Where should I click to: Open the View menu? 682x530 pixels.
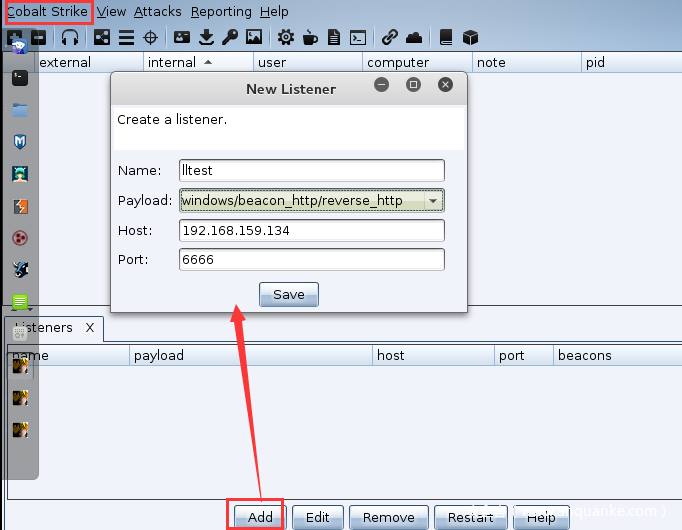pyautogui.click(x=111, y=12)
